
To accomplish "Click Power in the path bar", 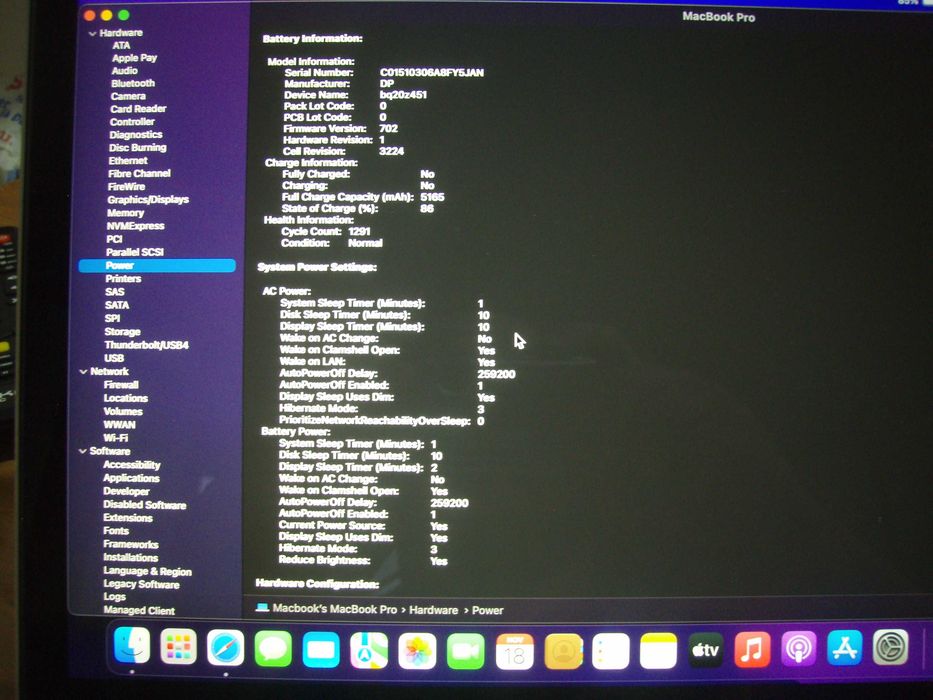I will tap(487, 610).
